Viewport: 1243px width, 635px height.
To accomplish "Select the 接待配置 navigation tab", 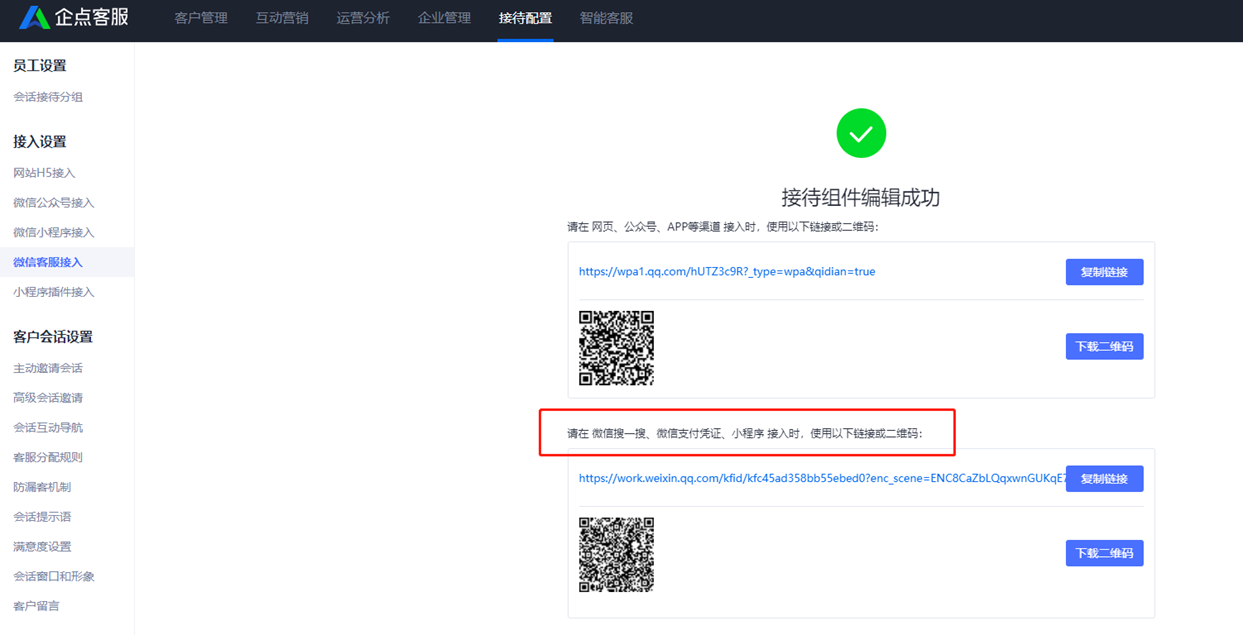I will click(x=525, y=18).
